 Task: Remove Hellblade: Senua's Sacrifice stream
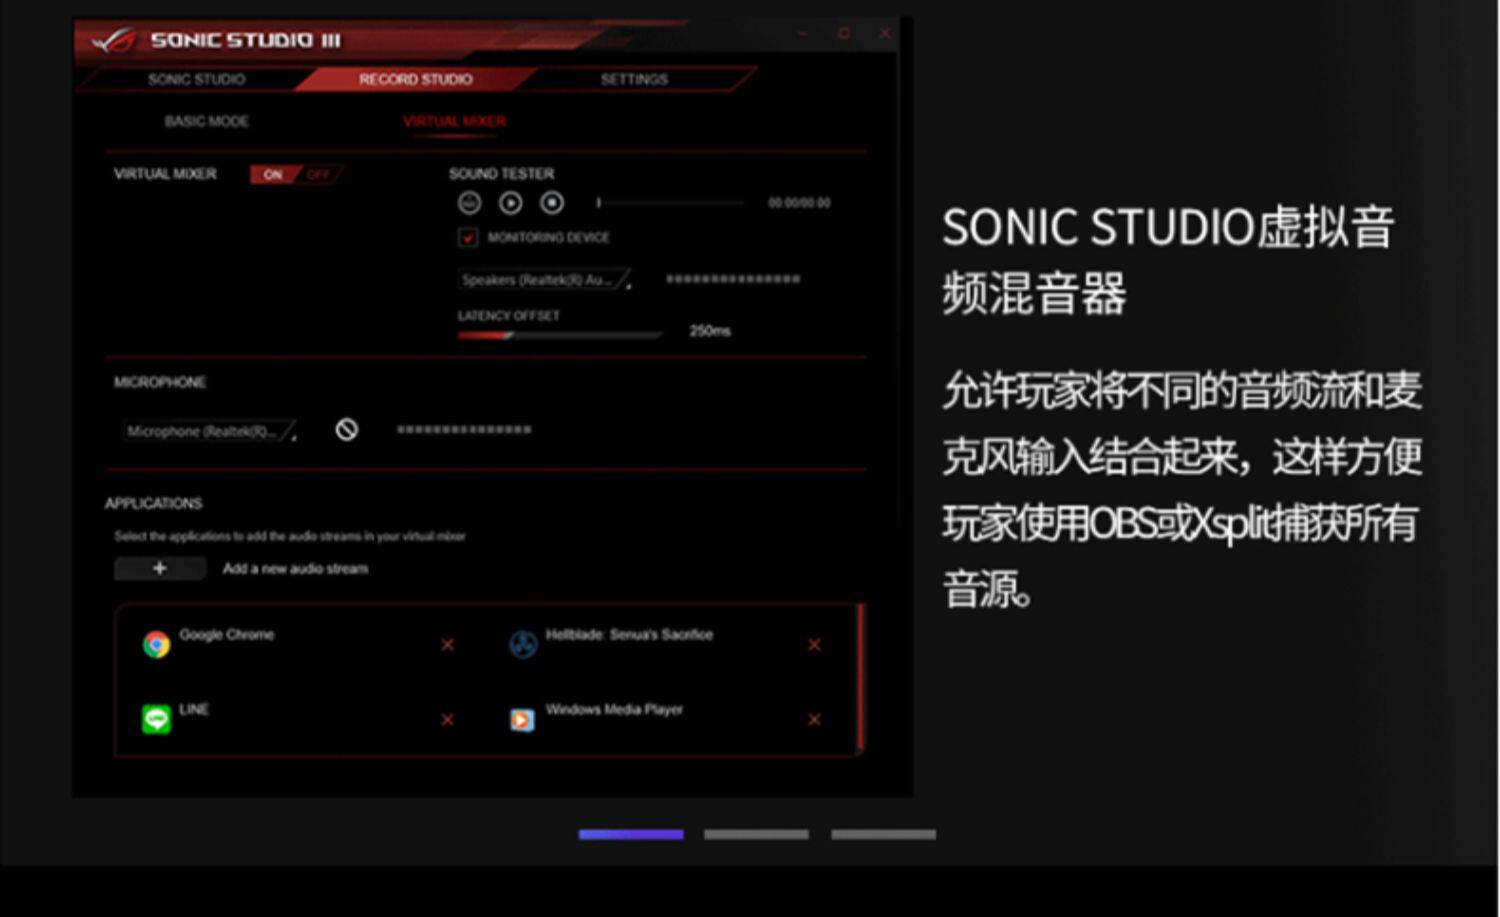pos(814,645)
